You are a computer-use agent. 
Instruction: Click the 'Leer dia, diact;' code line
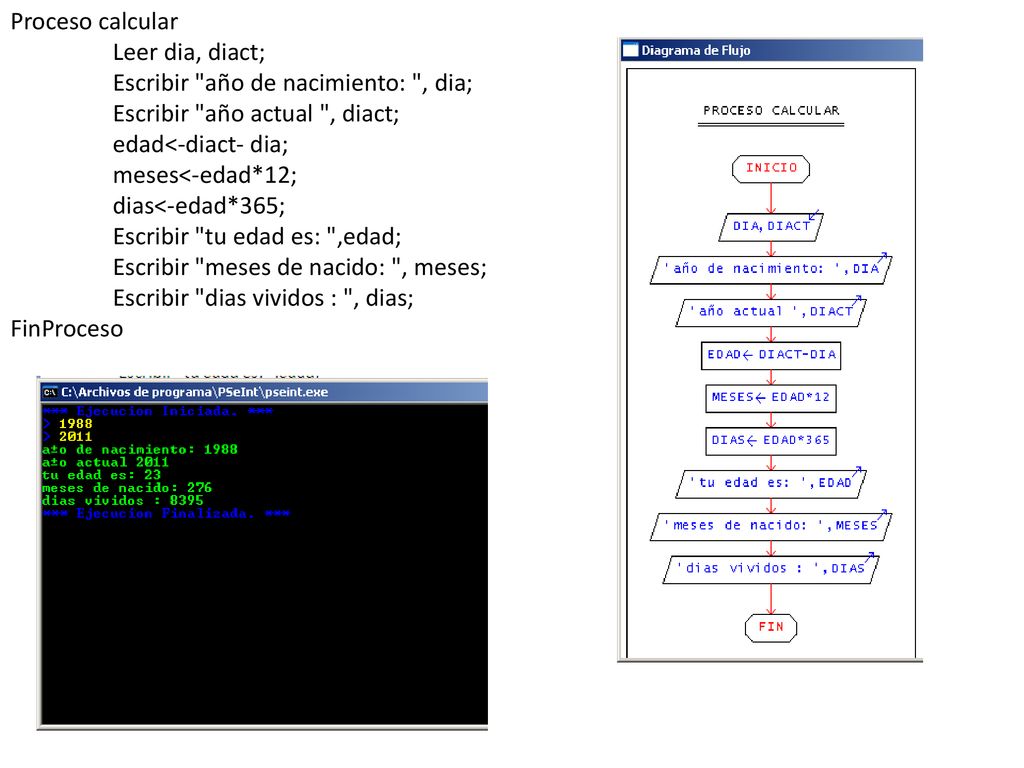coord(189,52)
